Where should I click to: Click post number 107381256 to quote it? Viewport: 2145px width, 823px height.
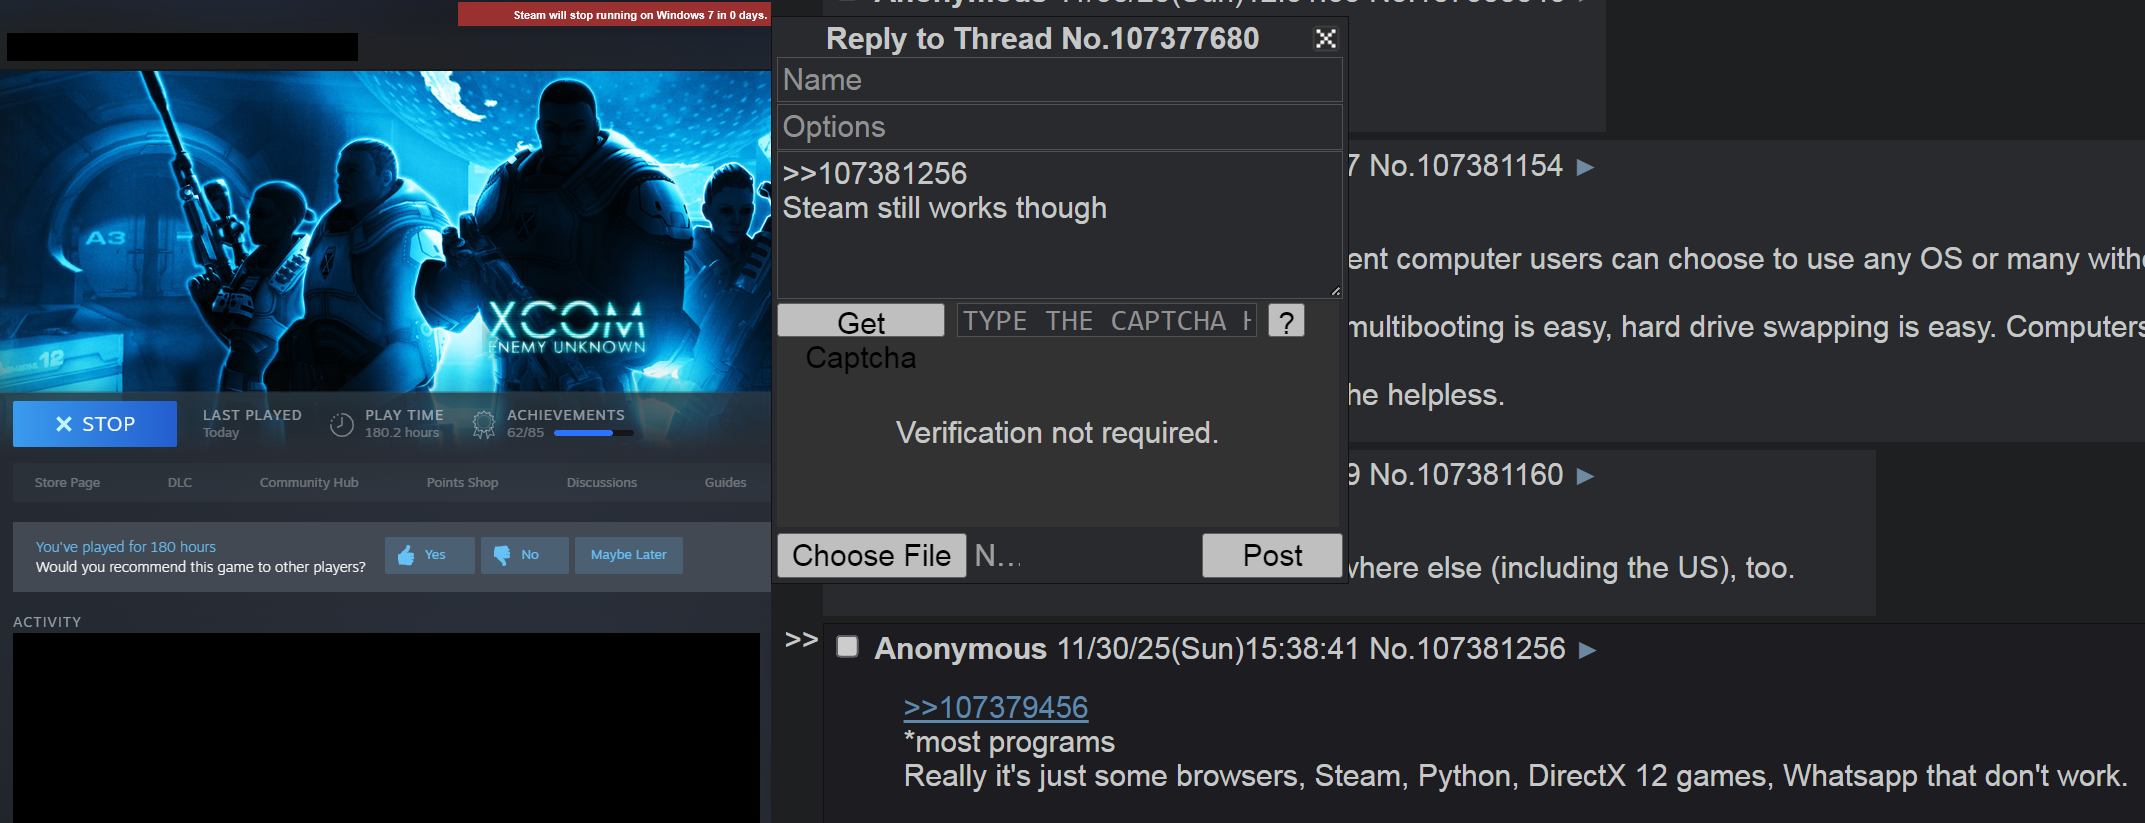(1491, 649)
